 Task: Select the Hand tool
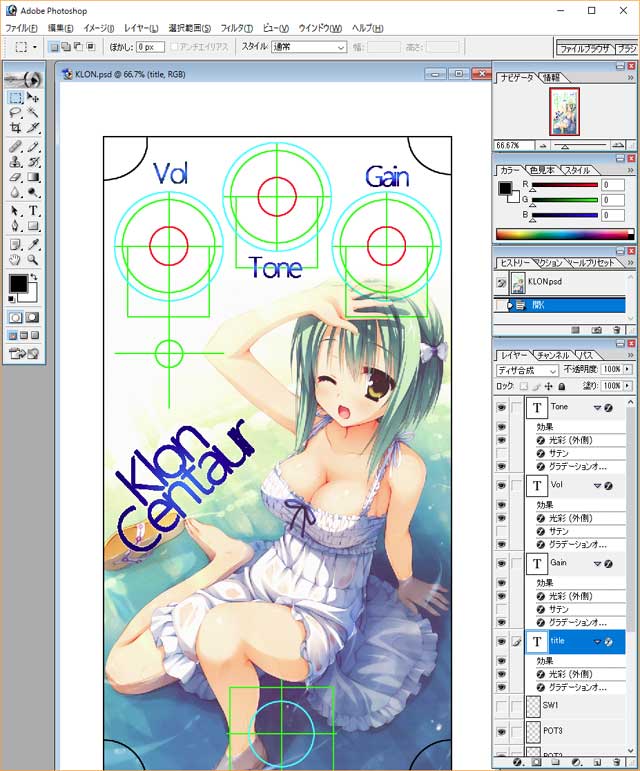(16, 260)
